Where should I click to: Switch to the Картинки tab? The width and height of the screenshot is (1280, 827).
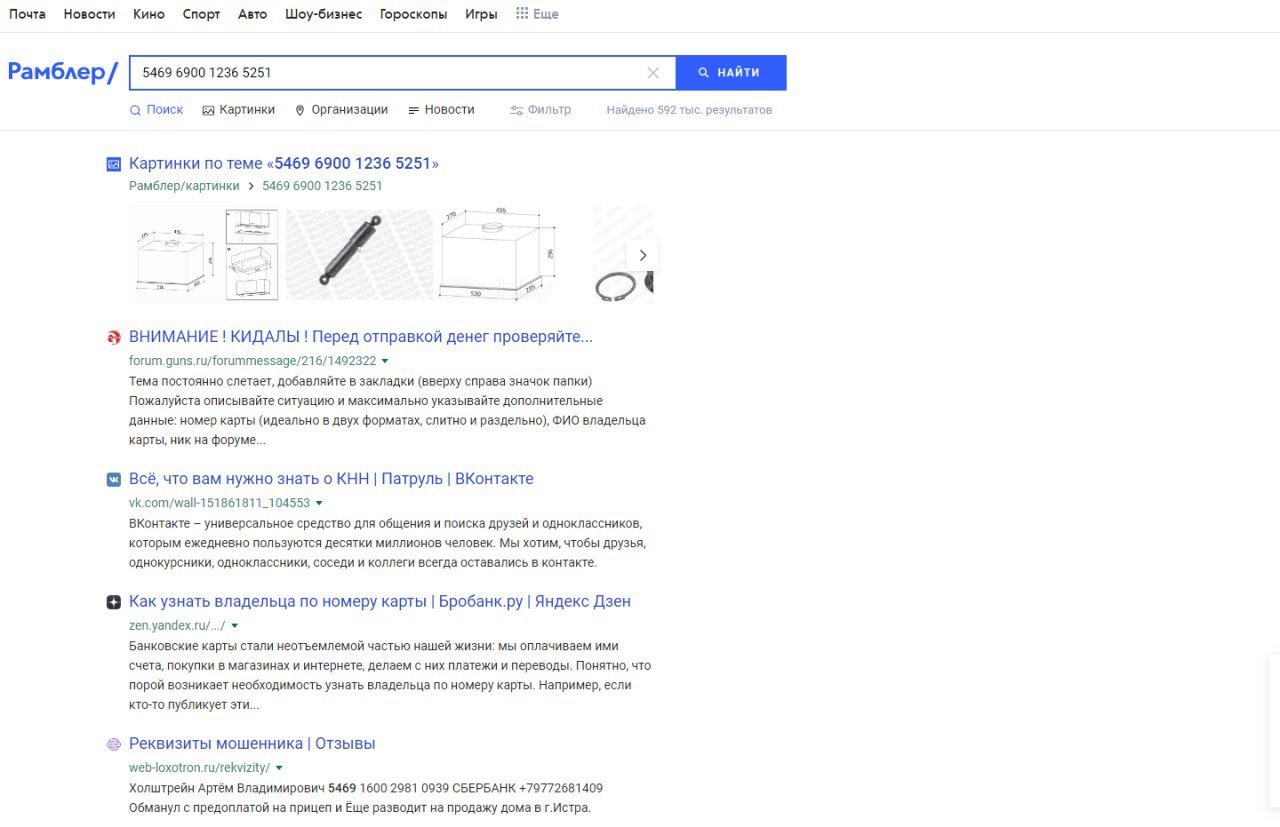tap(238, 110)
